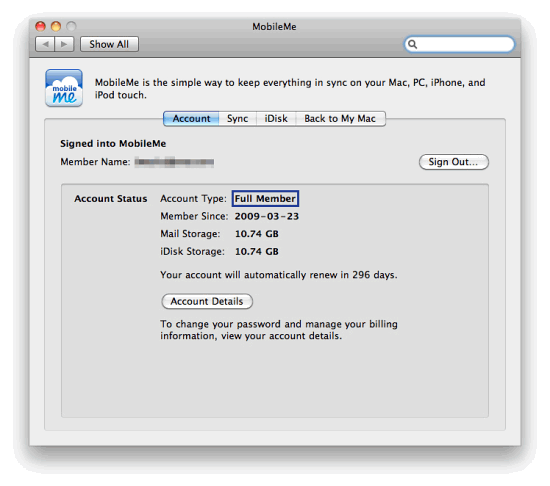Click the Mail Storage value 10.74 GB
The width and height of the screenshot is (550, 486).
pos(257,234)
